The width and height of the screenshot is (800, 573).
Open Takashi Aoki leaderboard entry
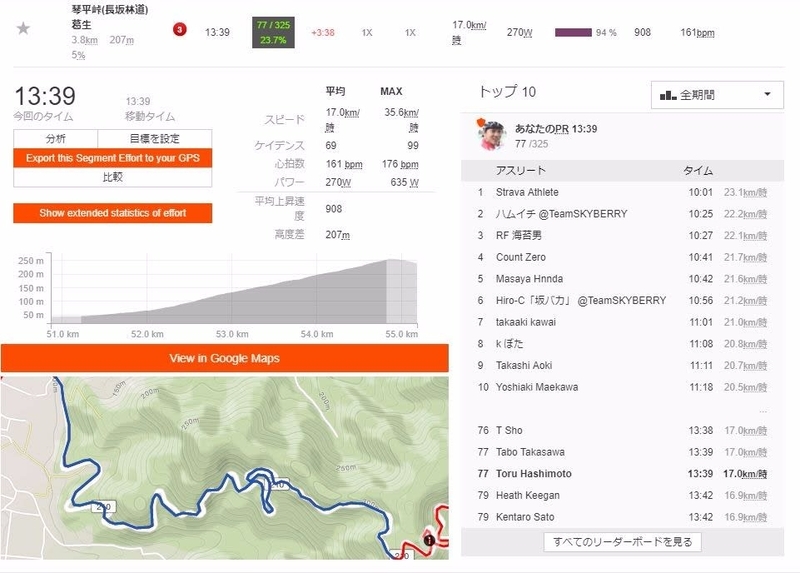click(x=523, y=365)
